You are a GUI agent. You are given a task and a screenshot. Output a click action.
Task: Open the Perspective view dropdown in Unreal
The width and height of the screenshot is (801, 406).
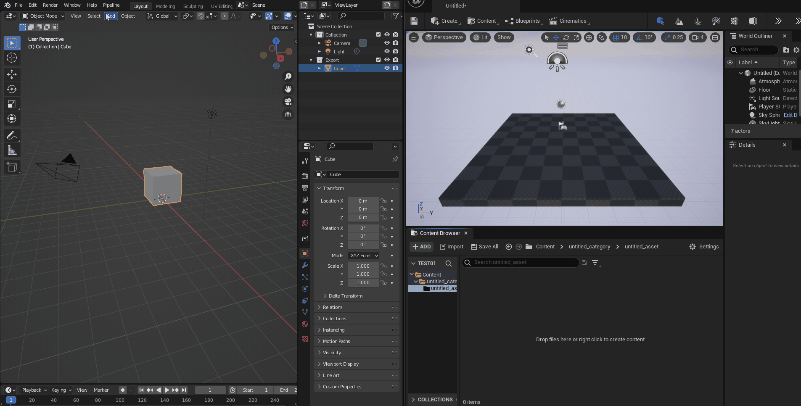[444, 37]
